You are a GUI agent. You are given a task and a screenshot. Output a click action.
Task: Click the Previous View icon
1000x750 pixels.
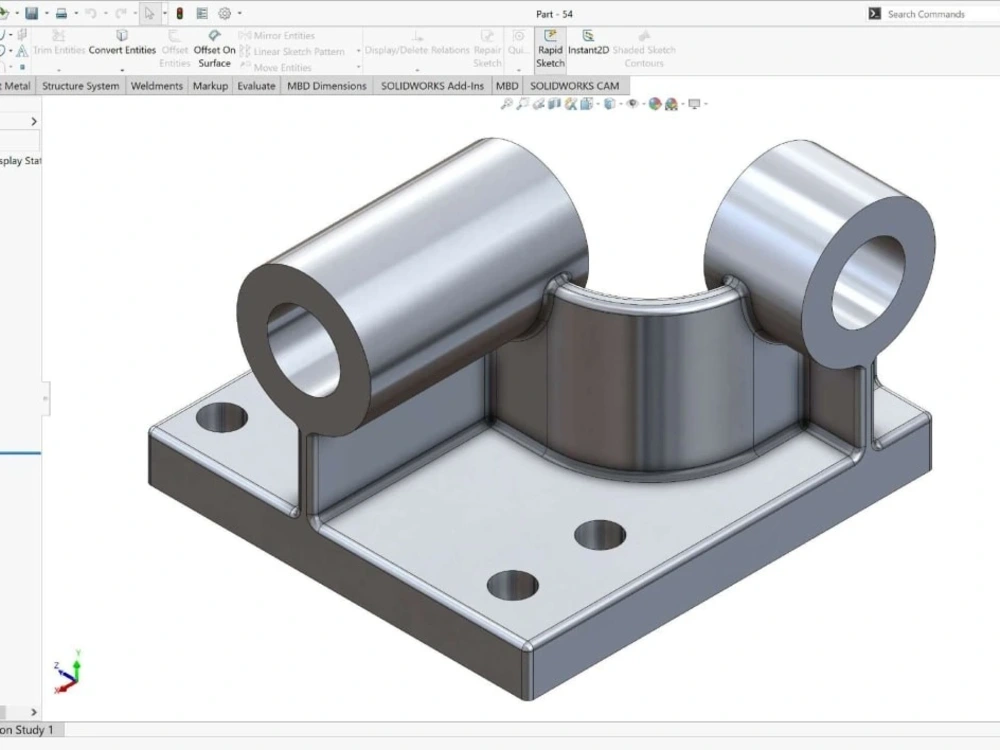[x=538, y=103]
